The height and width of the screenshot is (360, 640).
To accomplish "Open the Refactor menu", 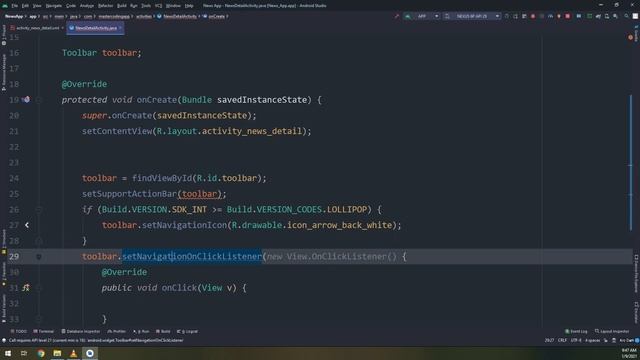I will 105,6.
